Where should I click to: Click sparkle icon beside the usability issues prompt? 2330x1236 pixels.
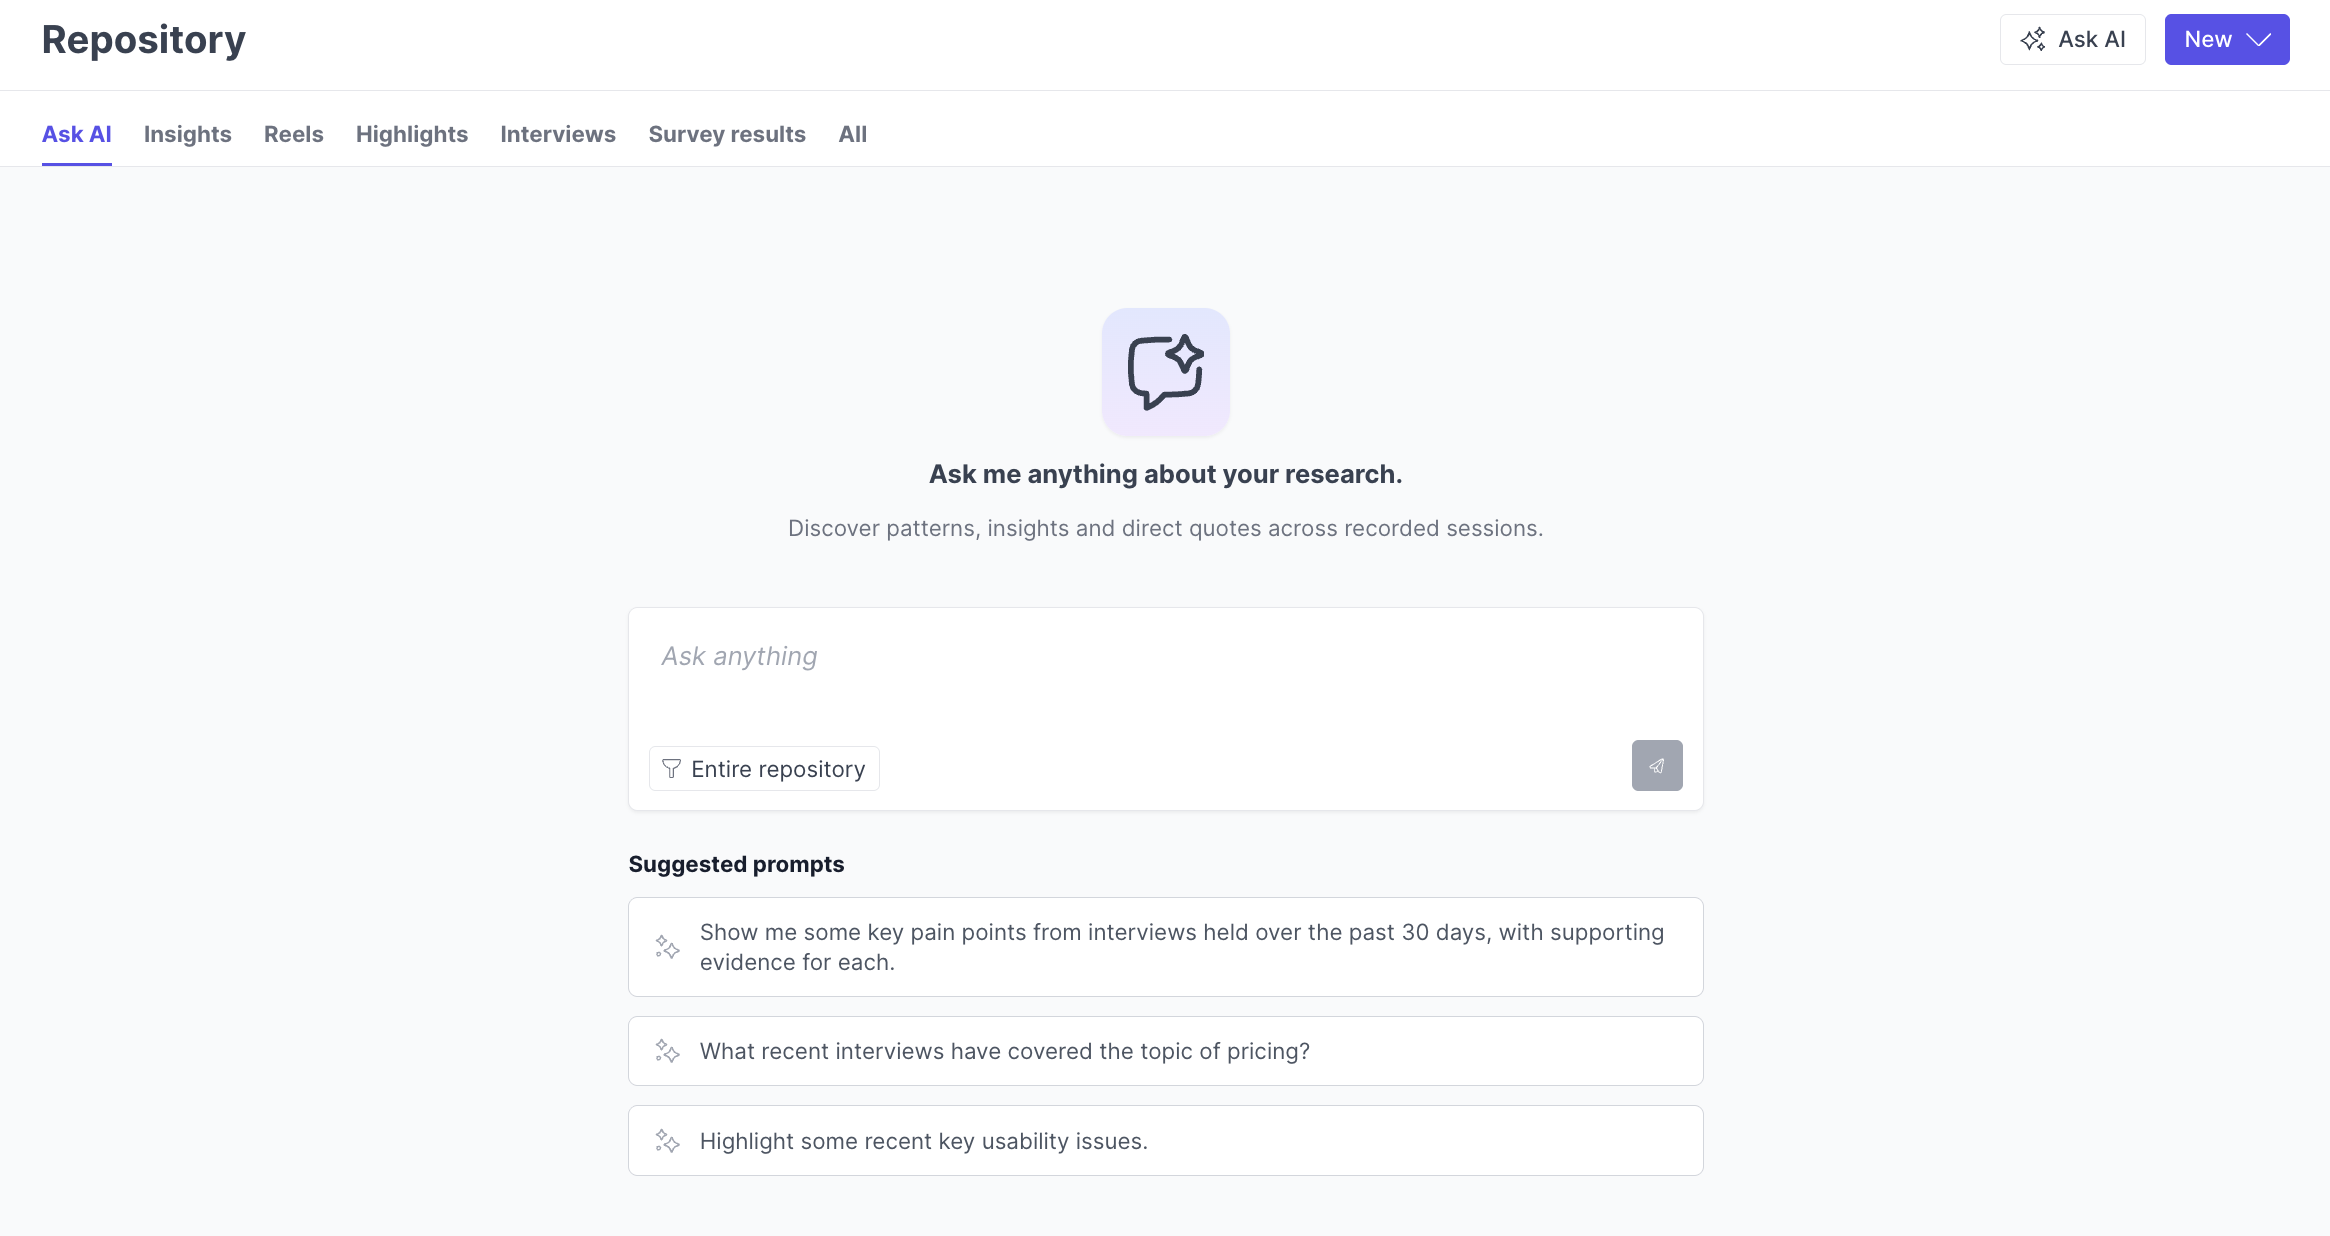point(667,1141)
